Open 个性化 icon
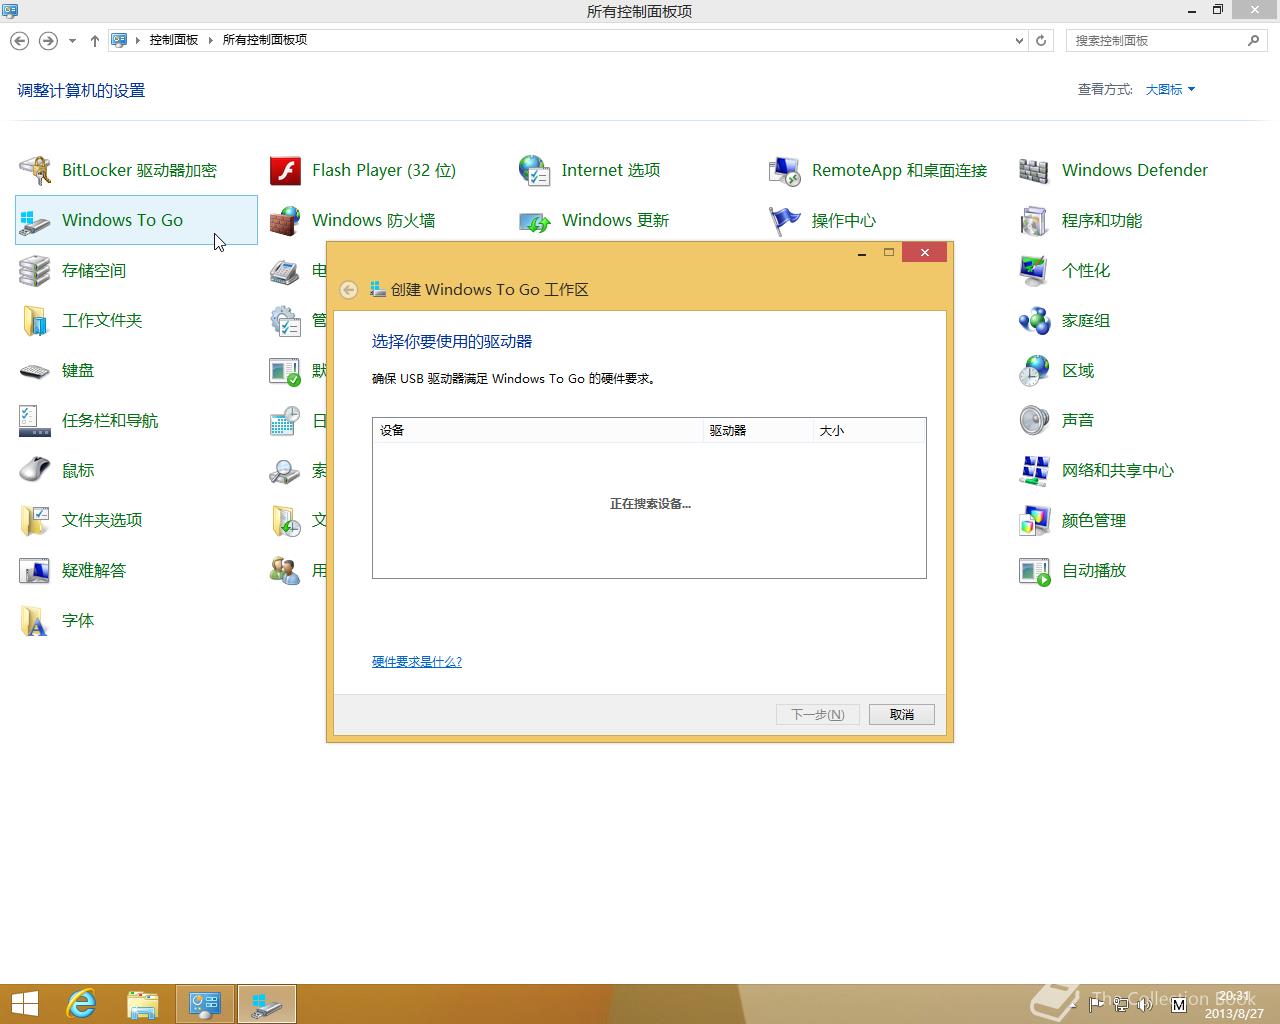 tap(1035, 270)
